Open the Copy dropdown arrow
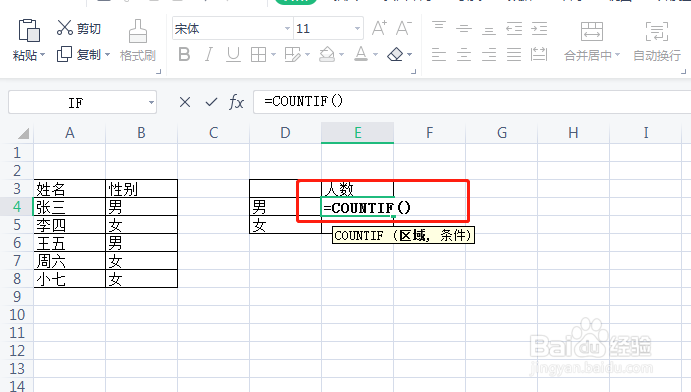Viewport: 691px width, 392px height. click(107, 55)
